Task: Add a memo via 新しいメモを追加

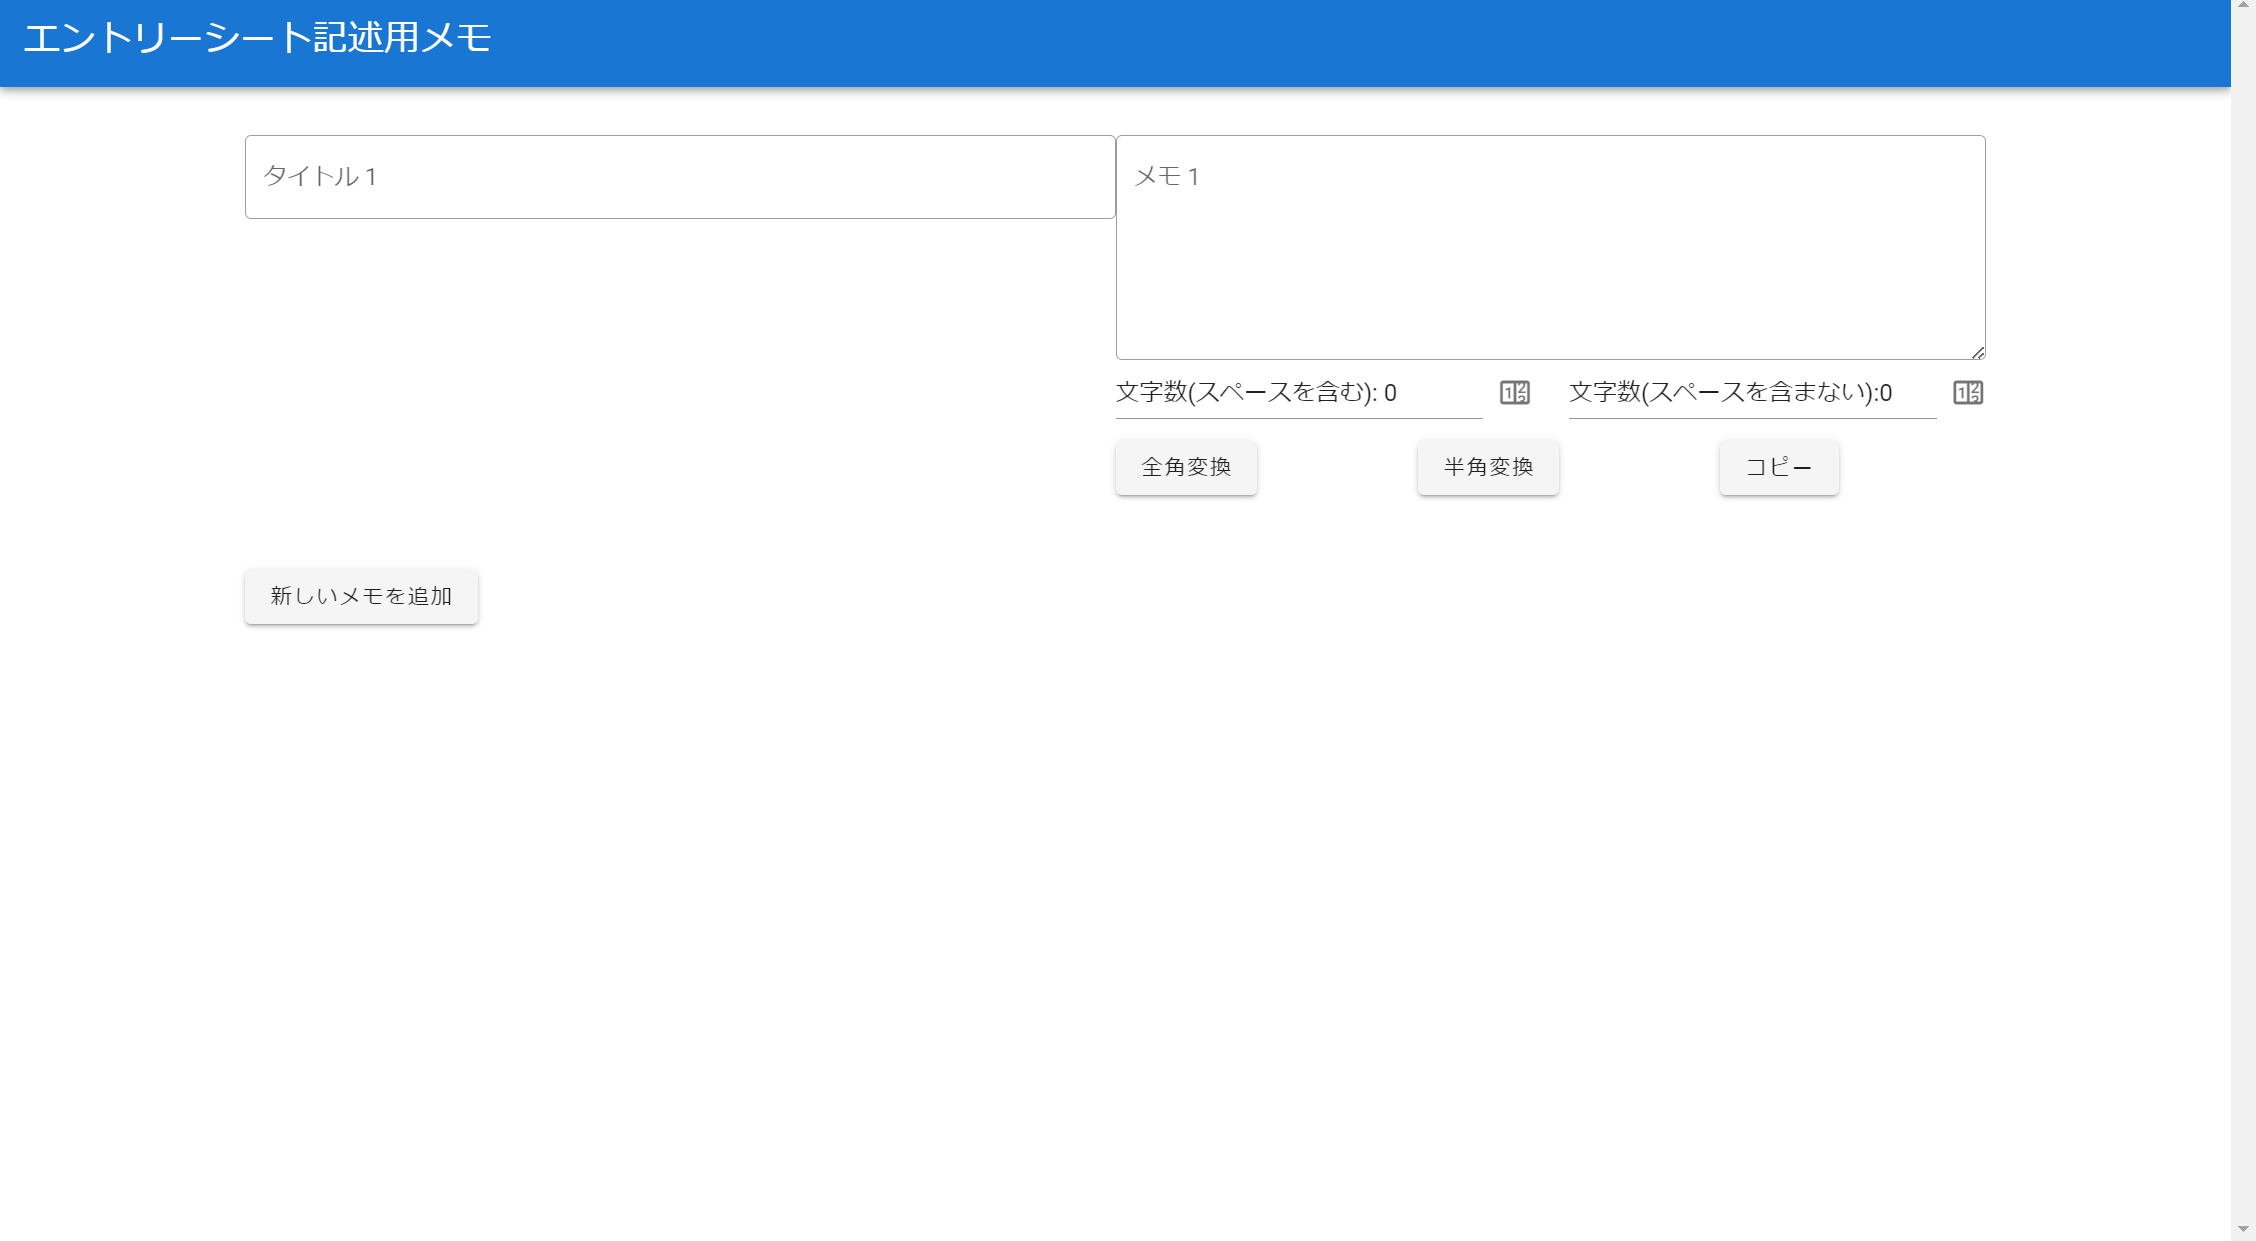Action: 361,596
